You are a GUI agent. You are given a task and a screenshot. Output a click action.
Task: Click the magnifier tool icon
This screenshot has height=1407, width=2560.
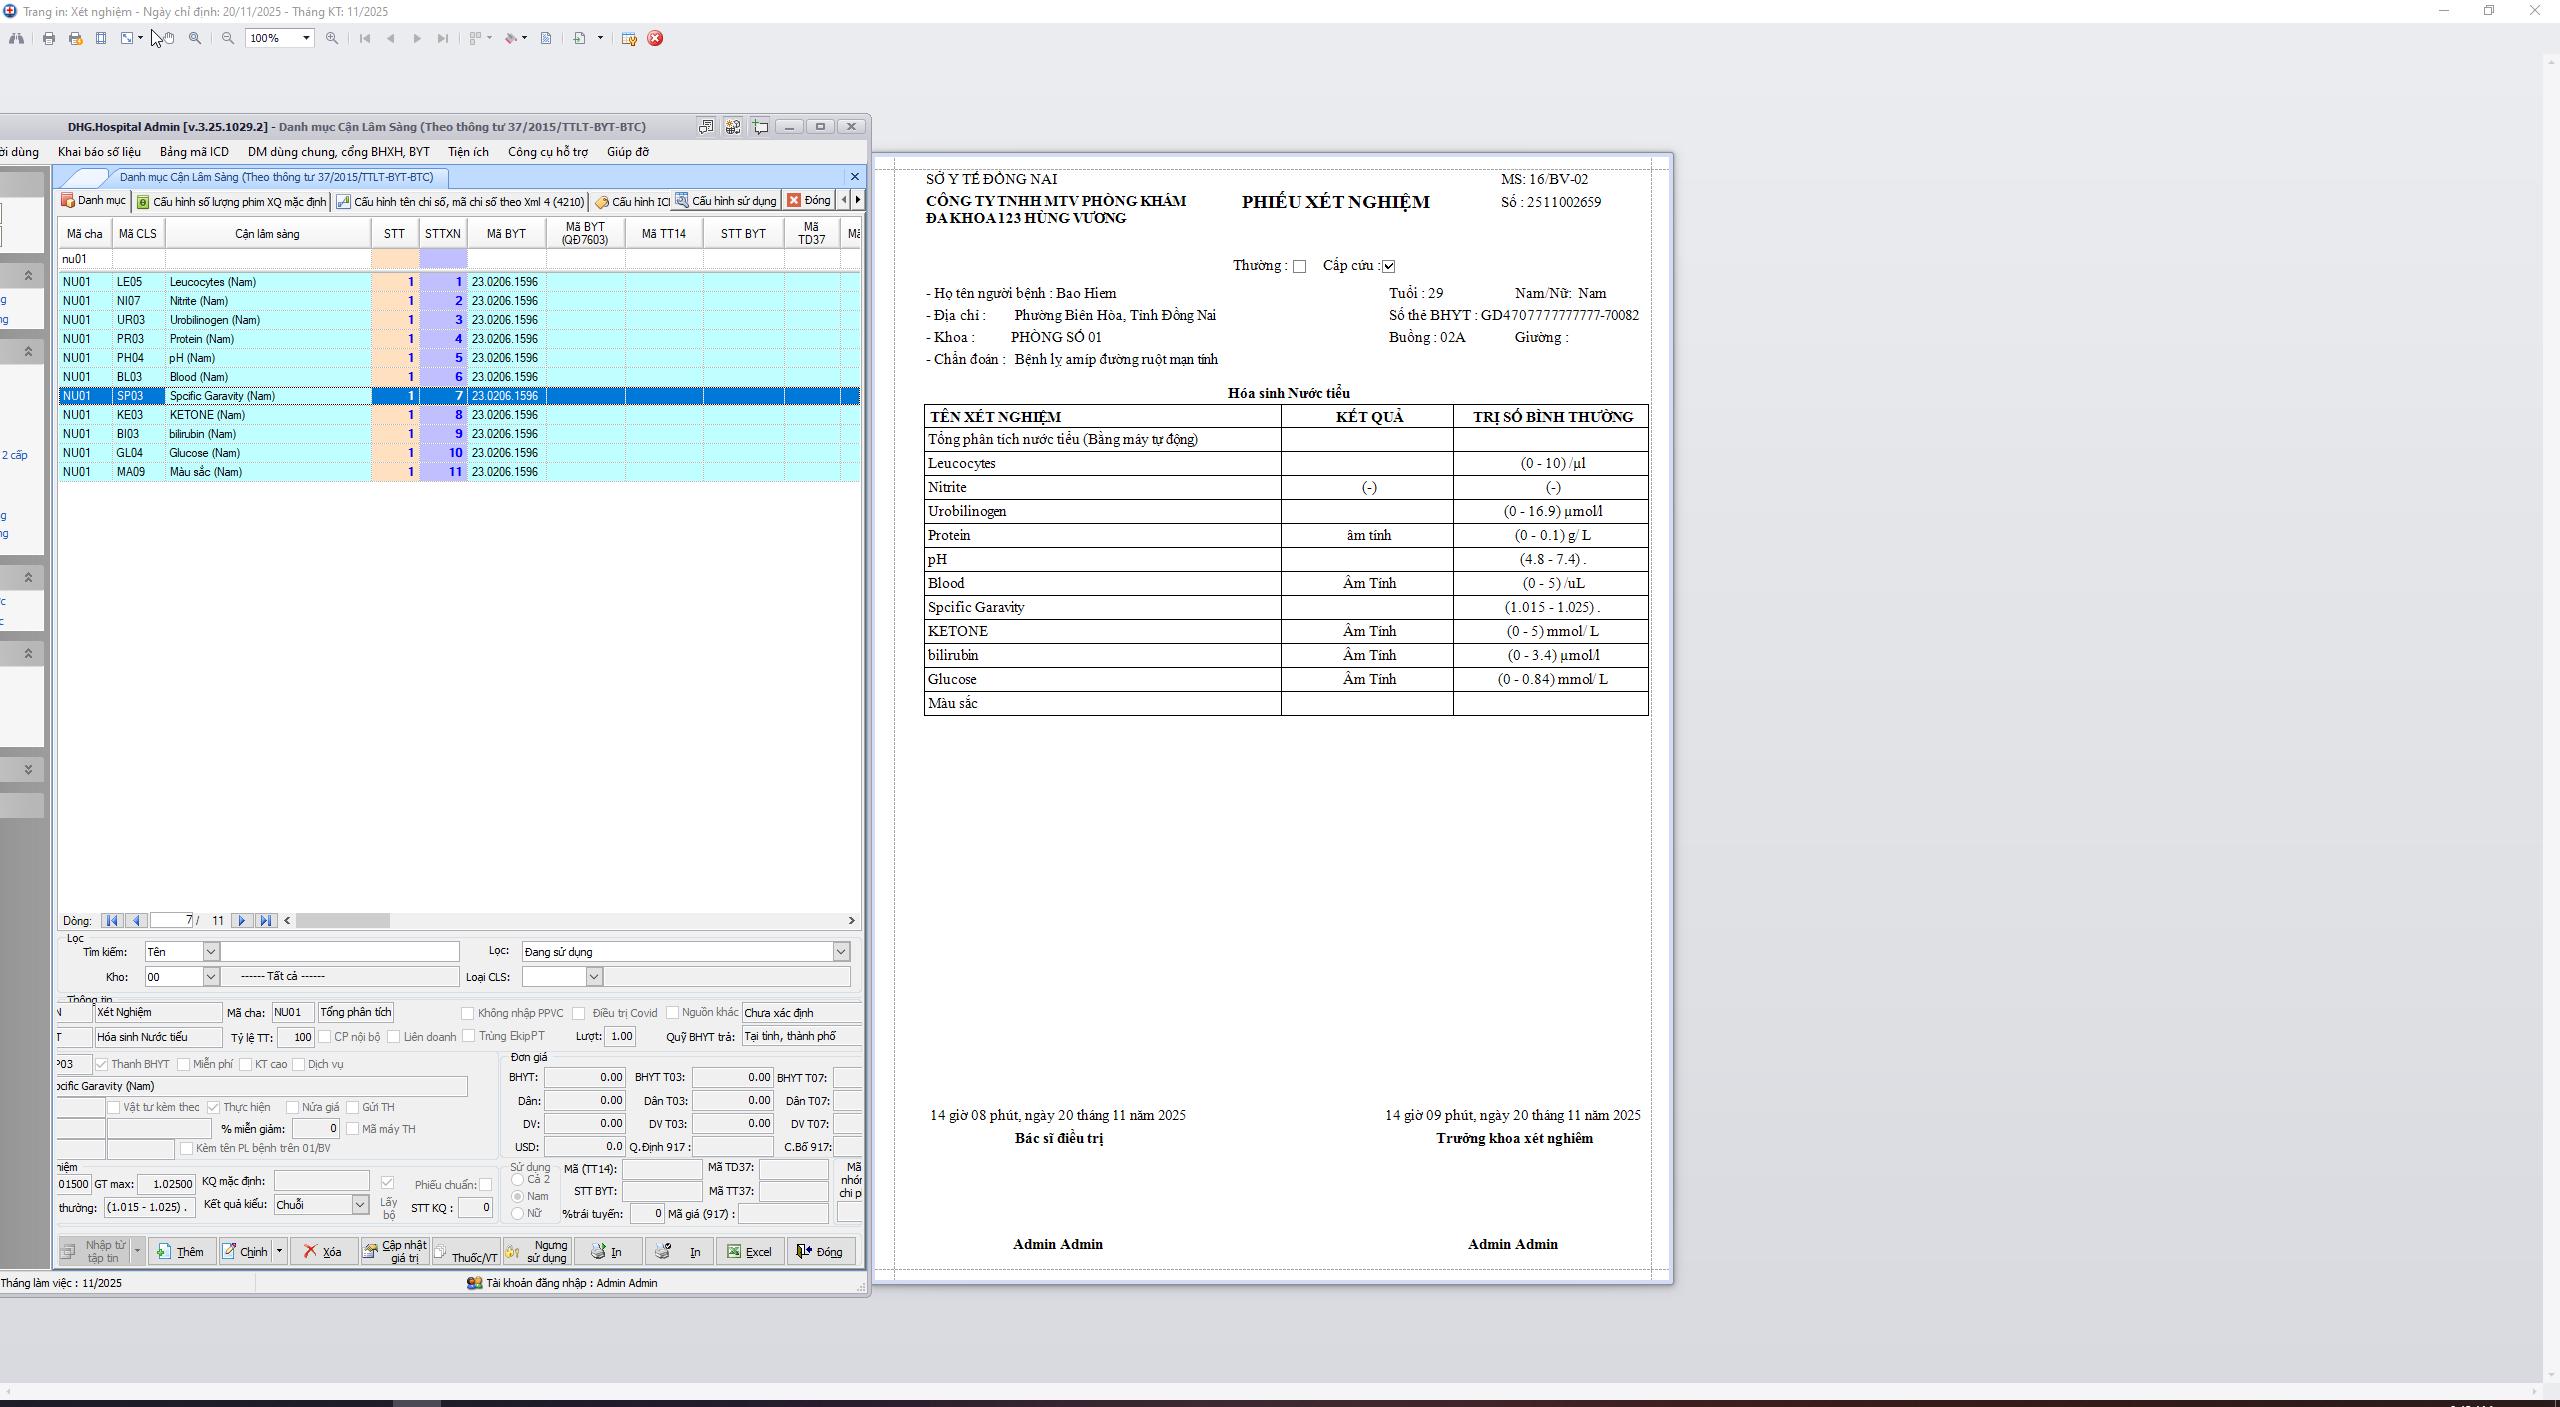point(195,38)
